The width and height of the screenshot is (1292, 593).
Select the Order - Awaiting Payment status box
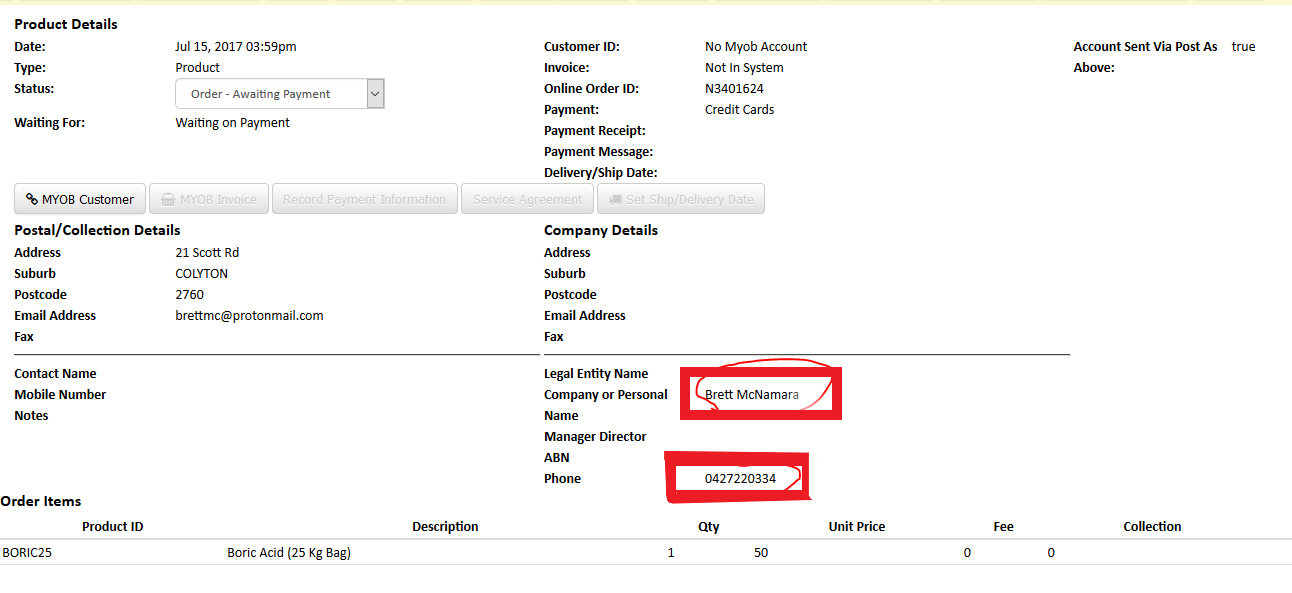(280, 94)
